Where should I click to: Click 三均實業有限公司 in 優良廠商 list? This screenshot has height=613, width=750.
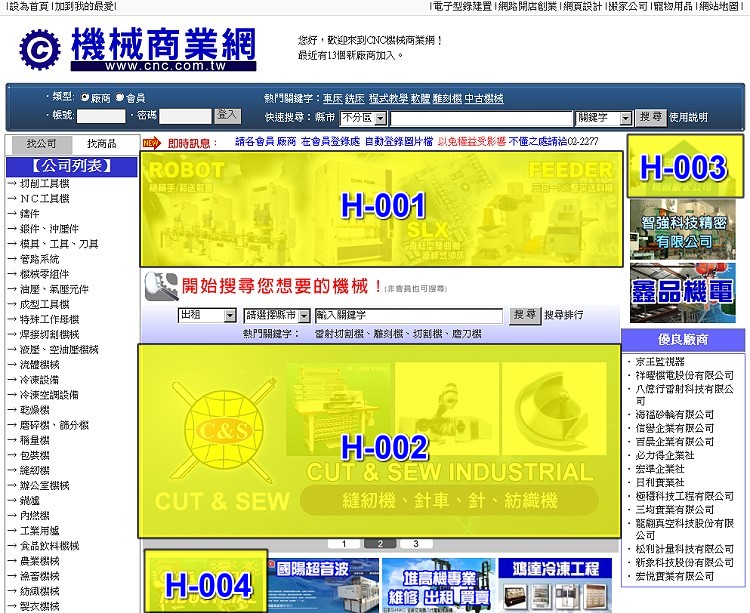pos(674,510)
